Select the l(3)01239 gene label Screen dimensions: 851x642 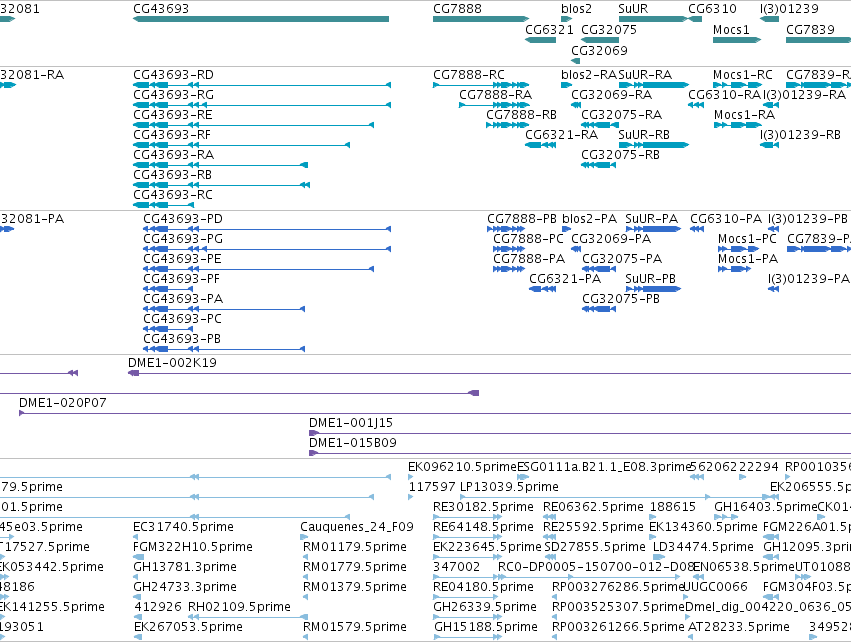pyautogui.click(x=789, y=9)
